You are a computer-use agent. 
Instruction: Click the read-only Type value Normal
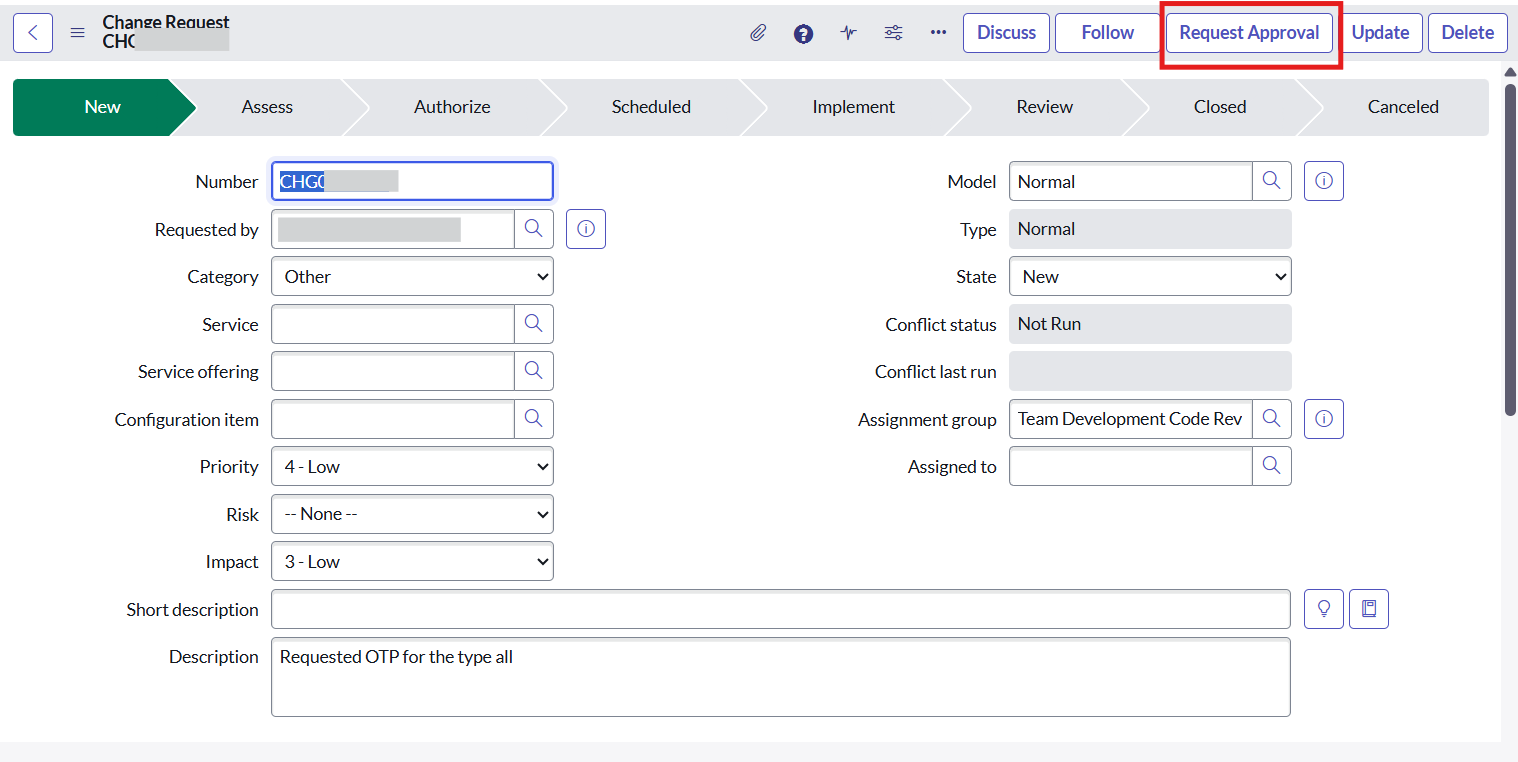click(x=1150, y=229)
